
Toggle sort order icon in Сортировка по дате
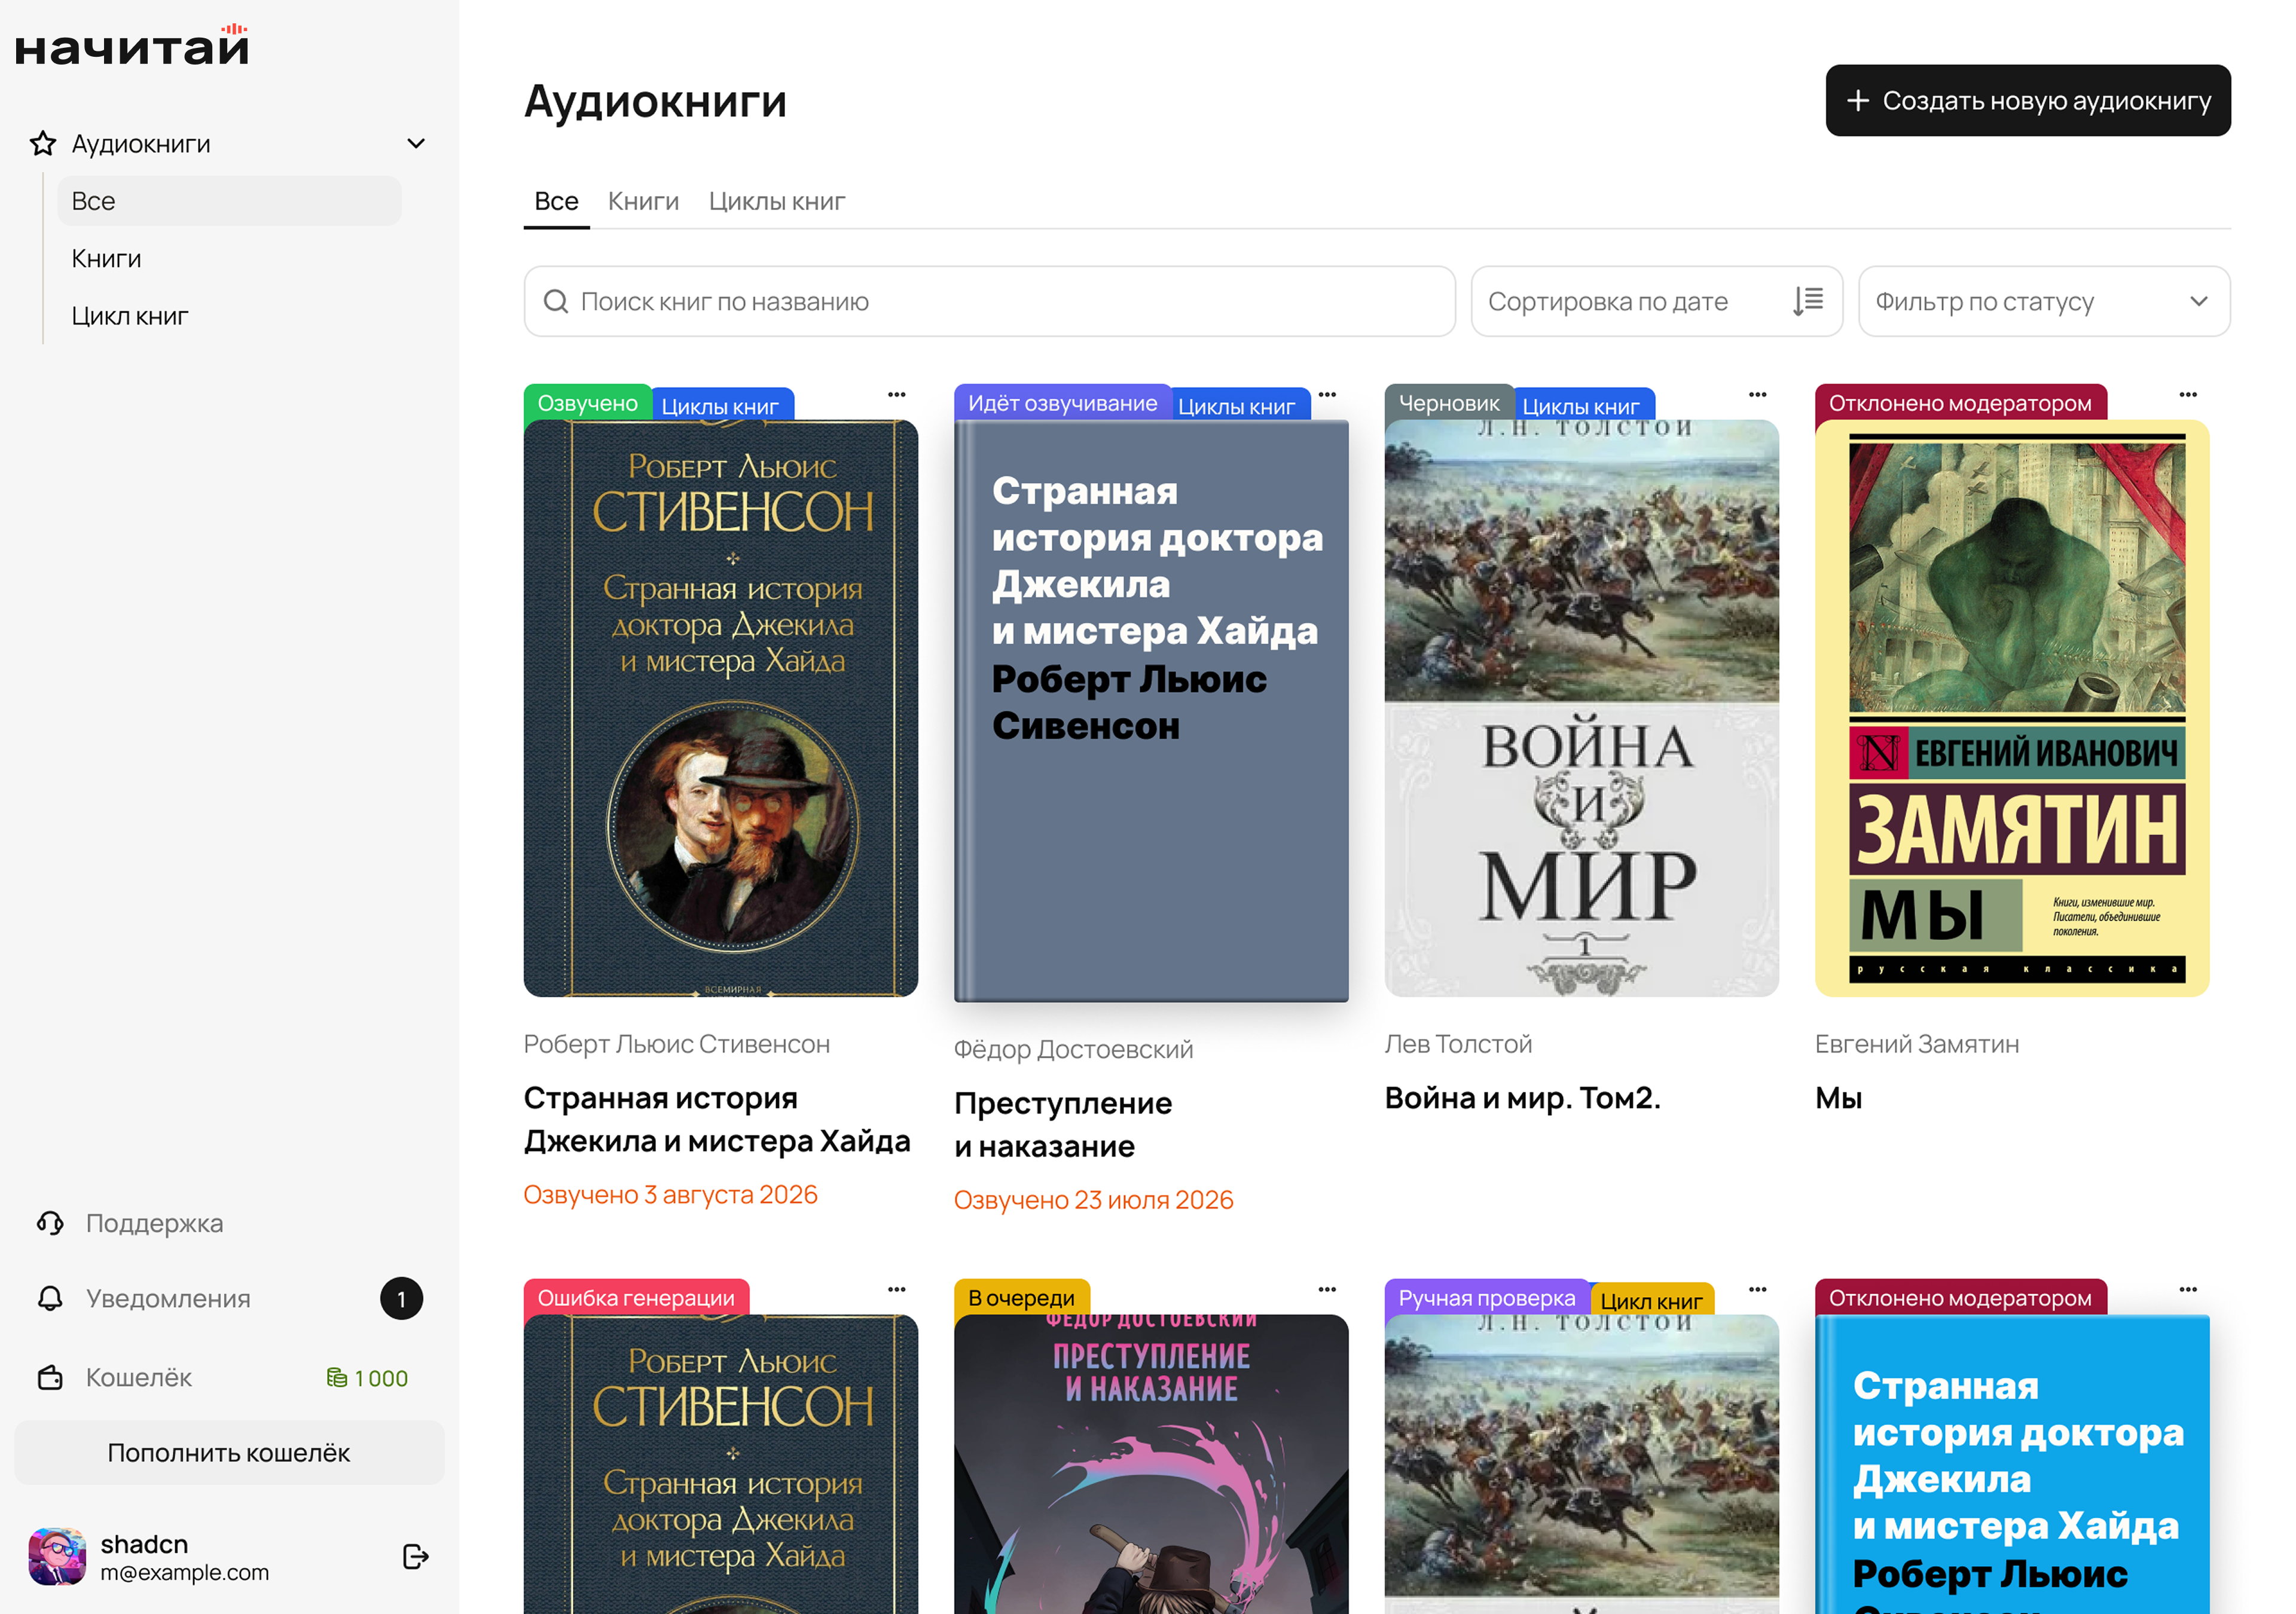[x=1808, y=301]
